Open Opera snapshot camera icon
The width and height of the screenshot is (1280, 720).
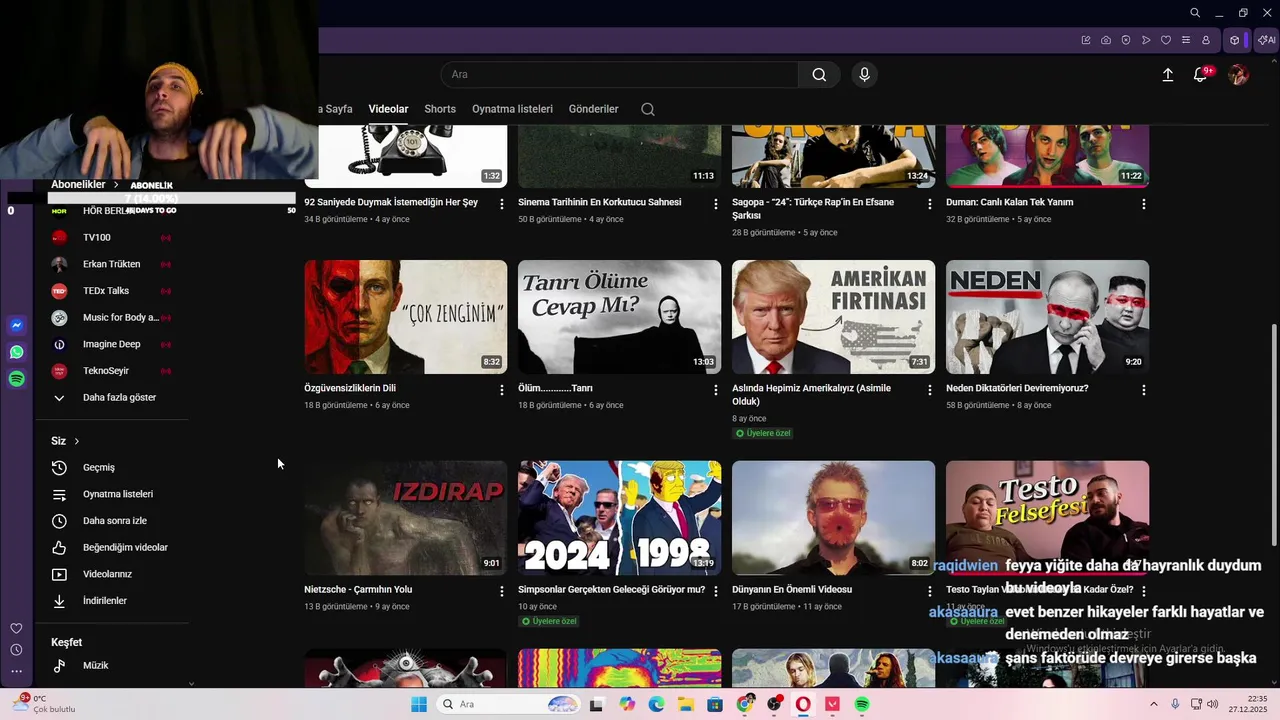pyautogui.click(x=1106, y=40)
